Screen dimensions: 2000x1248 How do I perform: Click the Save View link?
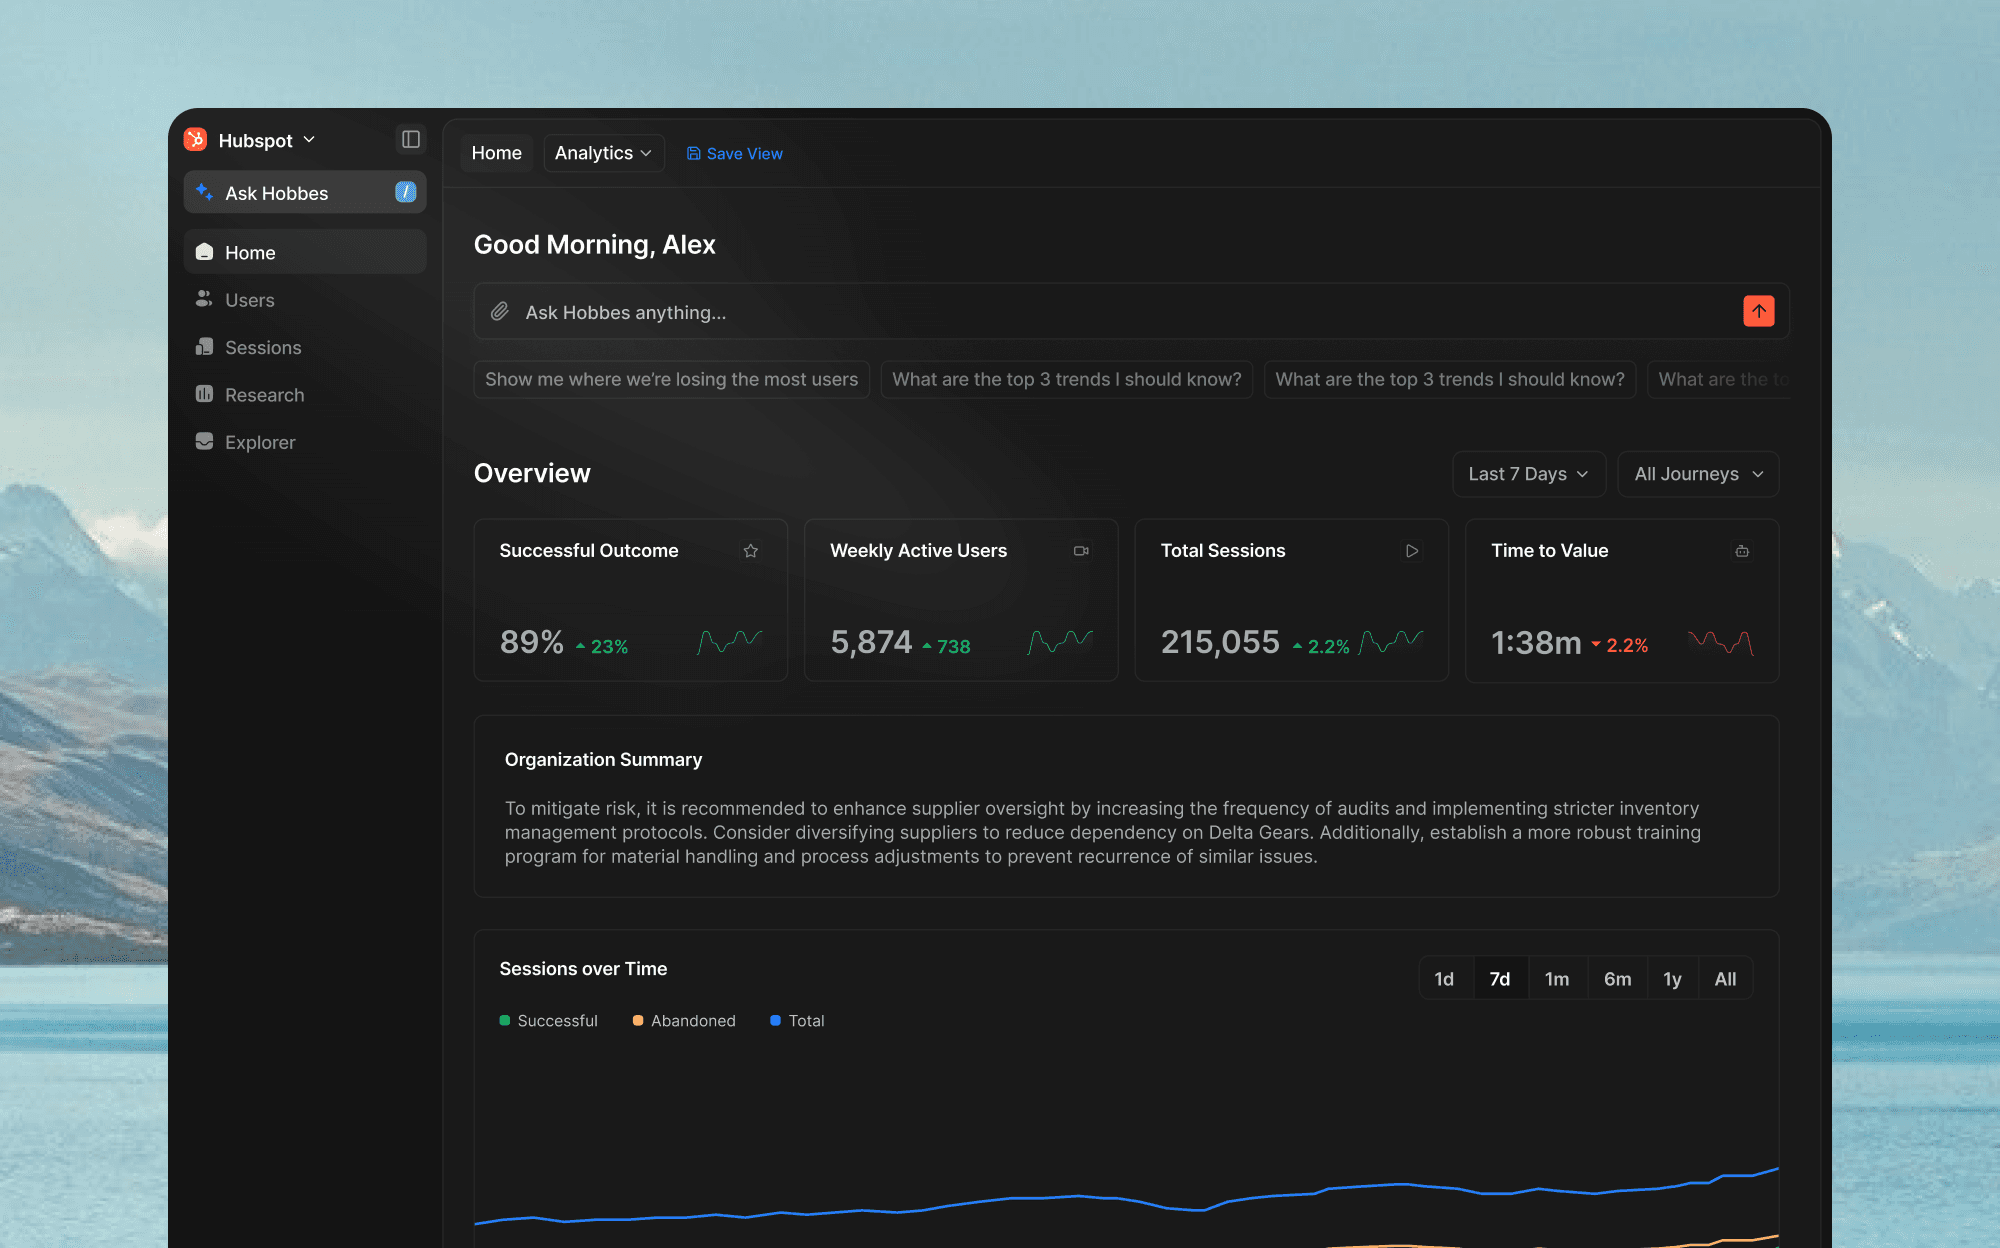[x=735, y=153]
